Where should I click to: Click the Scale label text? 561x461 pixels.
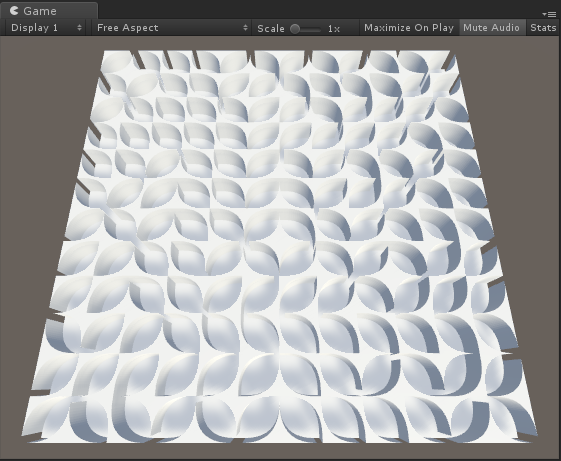coord(271,28)
